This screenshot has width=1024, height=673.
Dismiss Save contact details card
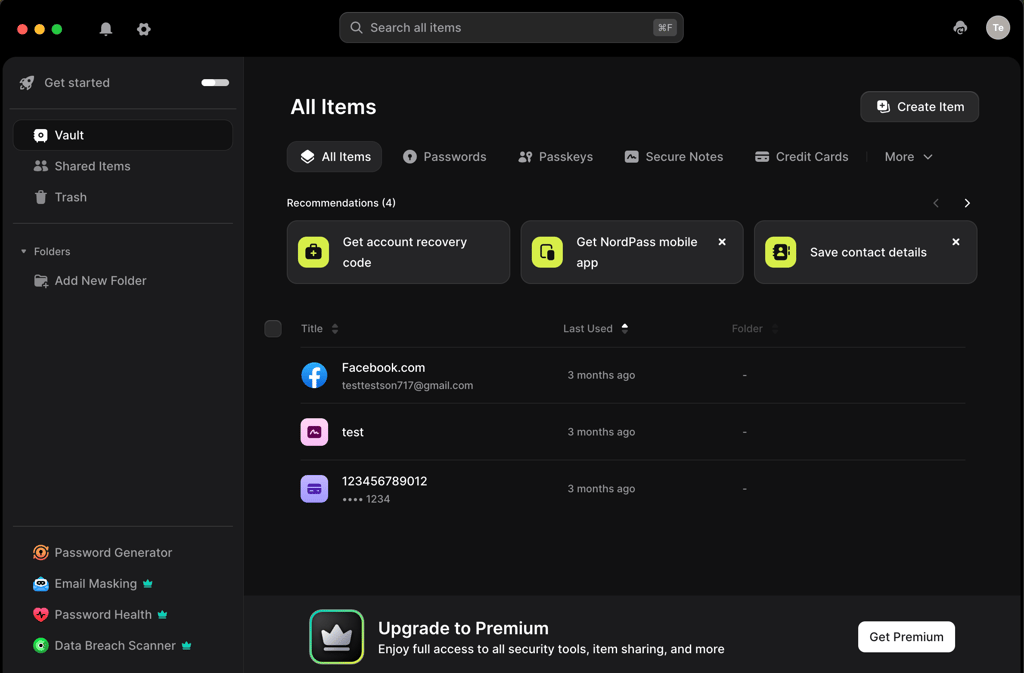coord(956,242)
